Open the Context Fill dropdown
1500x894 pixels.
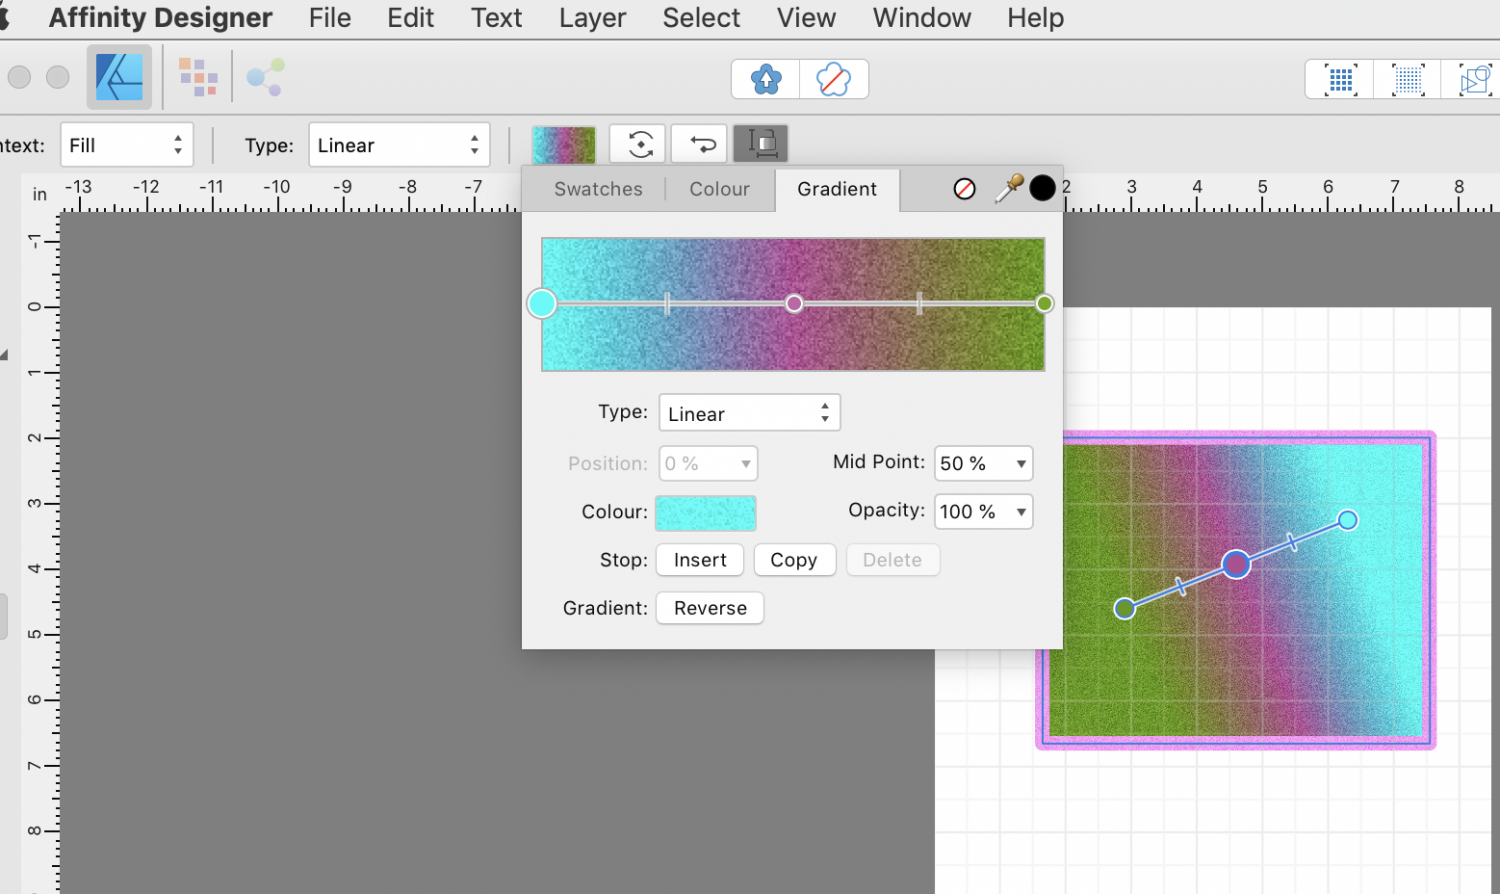coord(126,145)
